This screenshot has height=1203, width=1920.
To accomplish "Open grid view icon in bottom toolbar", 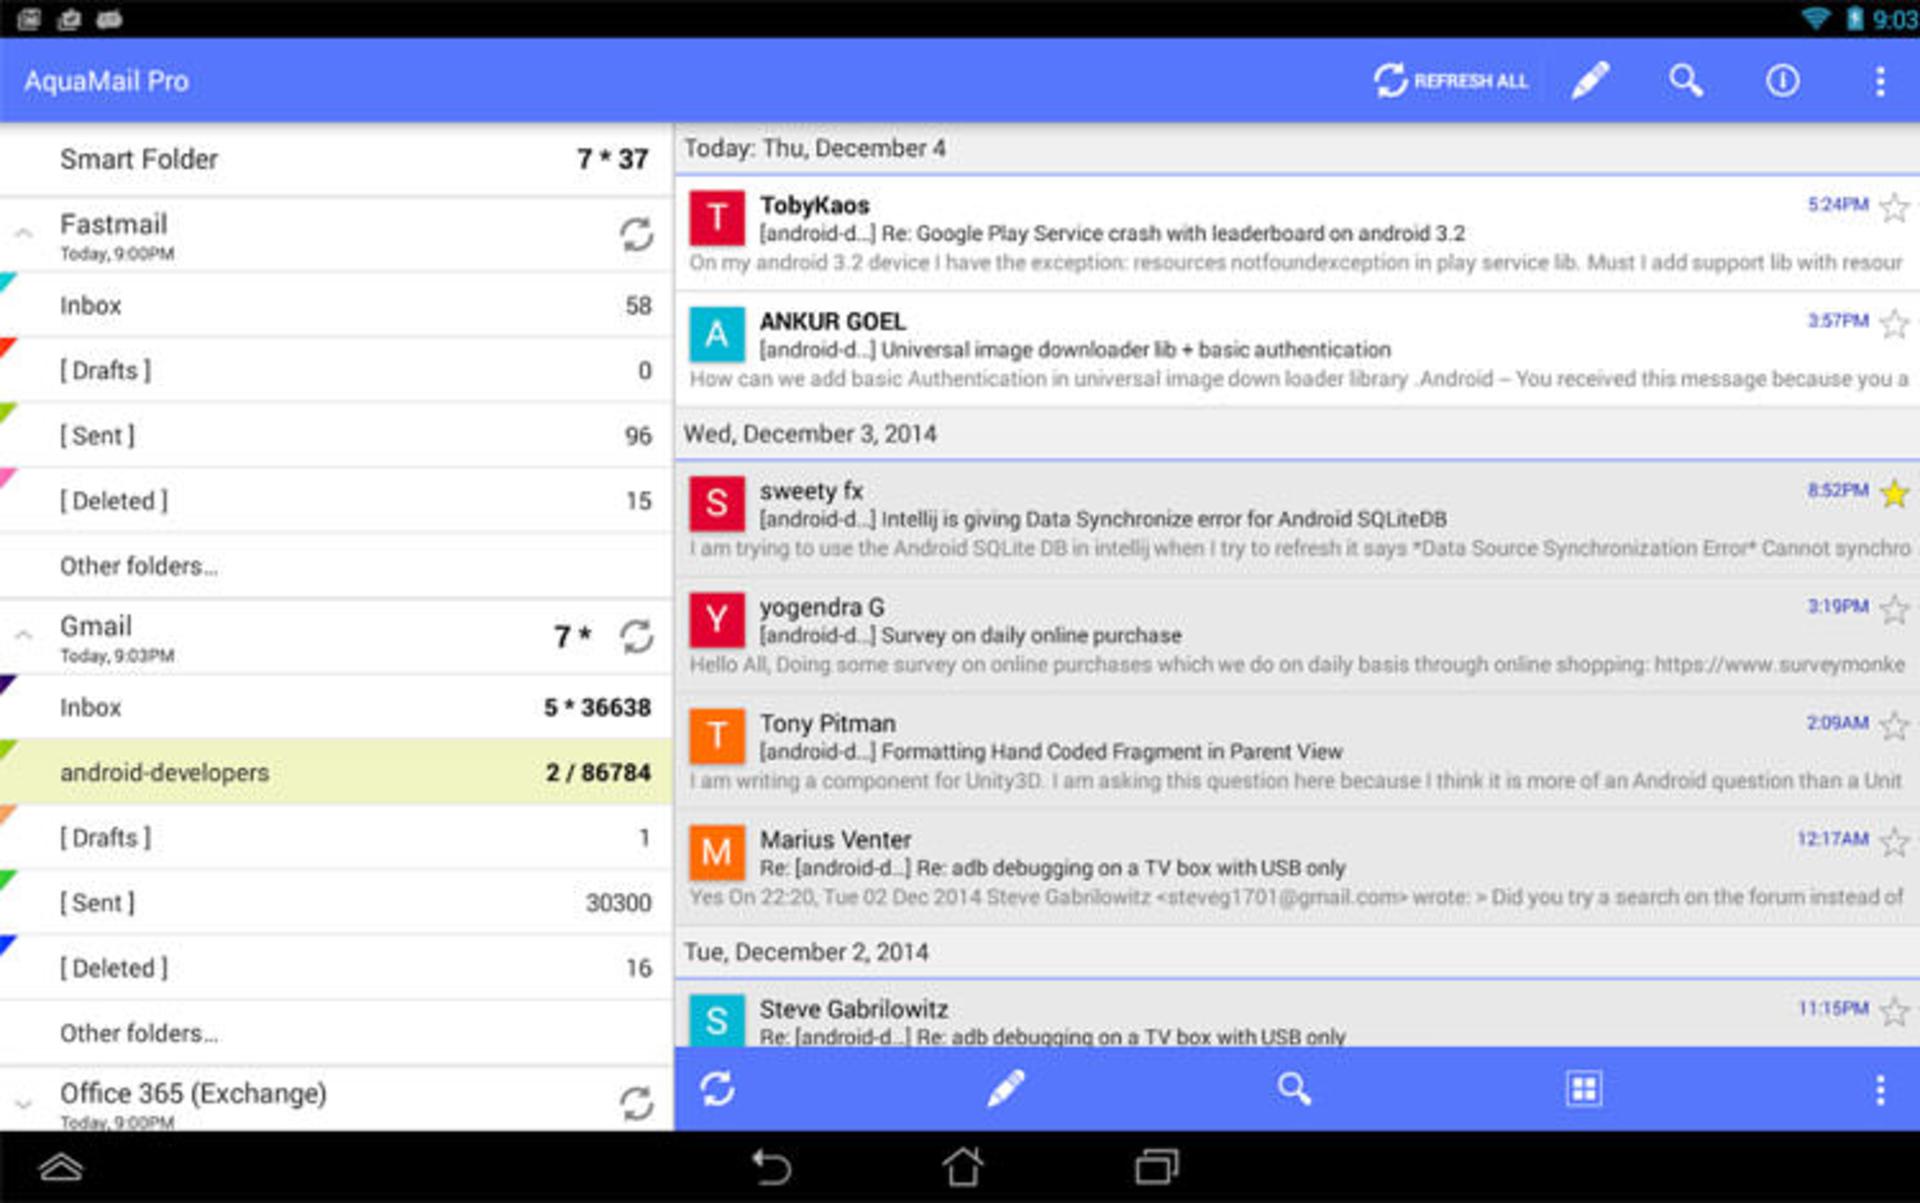I will (x=1583, y=1089).
